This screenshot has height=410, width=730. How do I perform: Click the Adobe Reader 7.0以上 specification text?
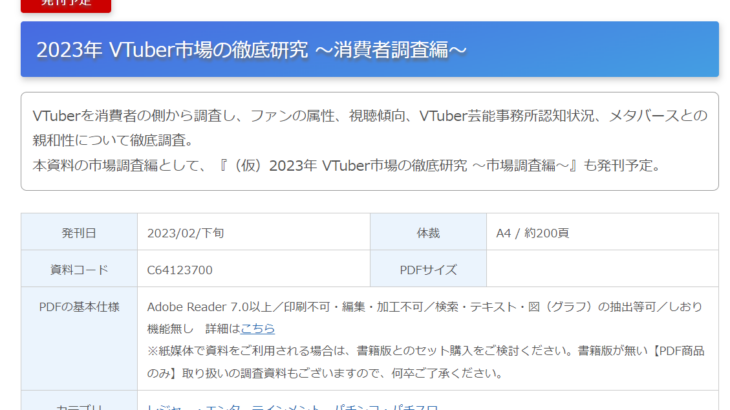pos(425,317)
